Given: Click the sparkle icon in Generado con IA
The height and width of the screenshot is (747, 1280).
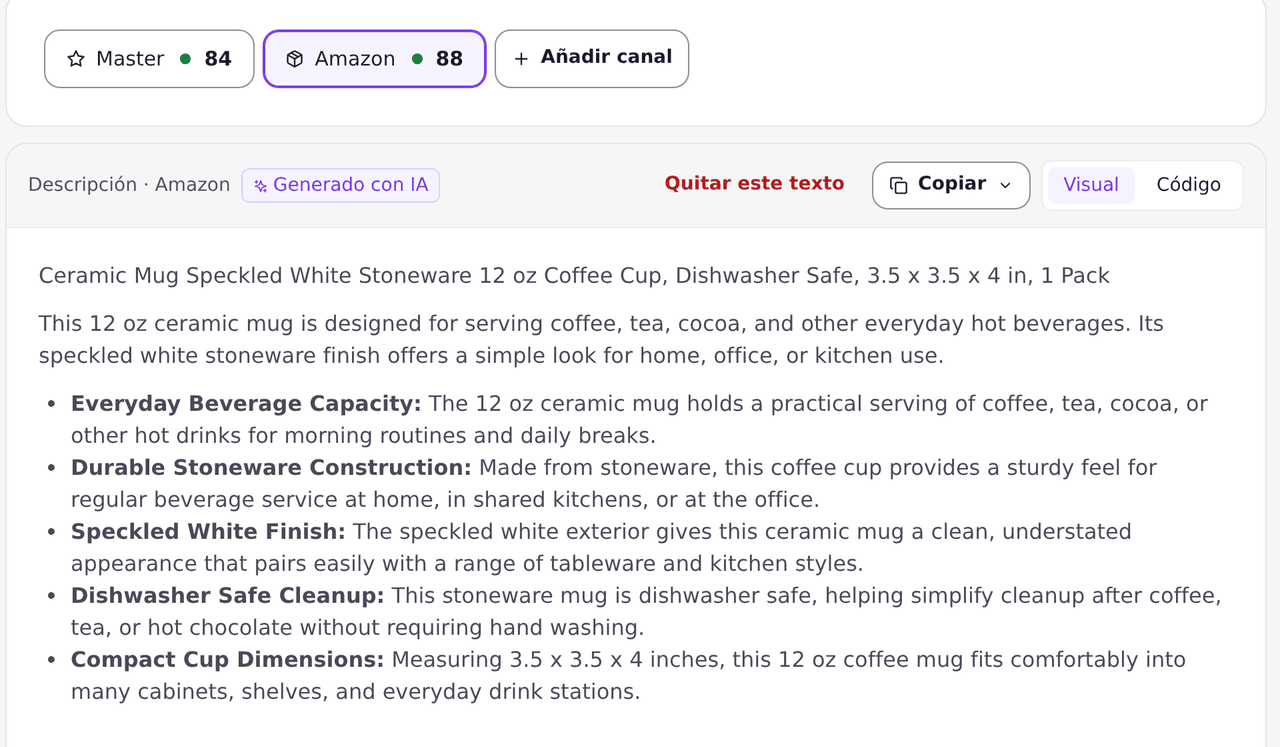Looking at the screenshot, I should (x=260, y=185).
